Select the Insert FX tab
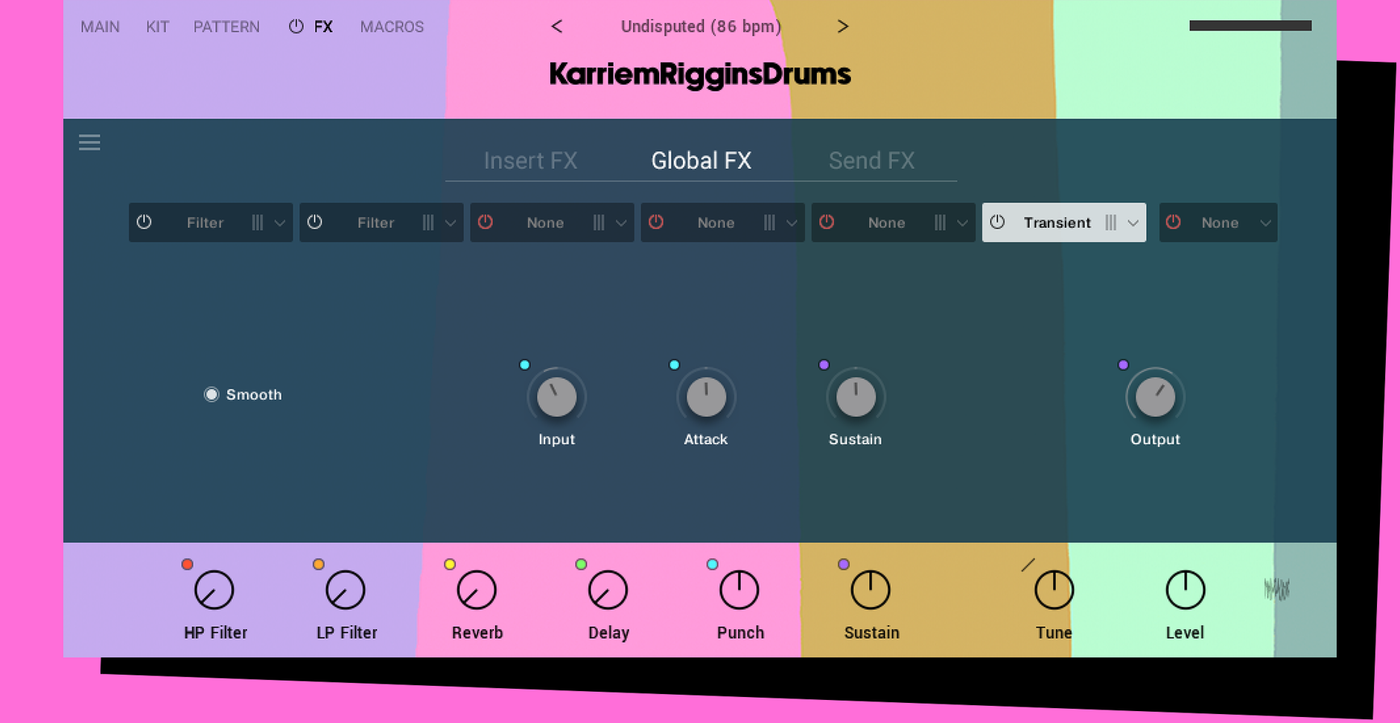 click(x=530, y=161)
